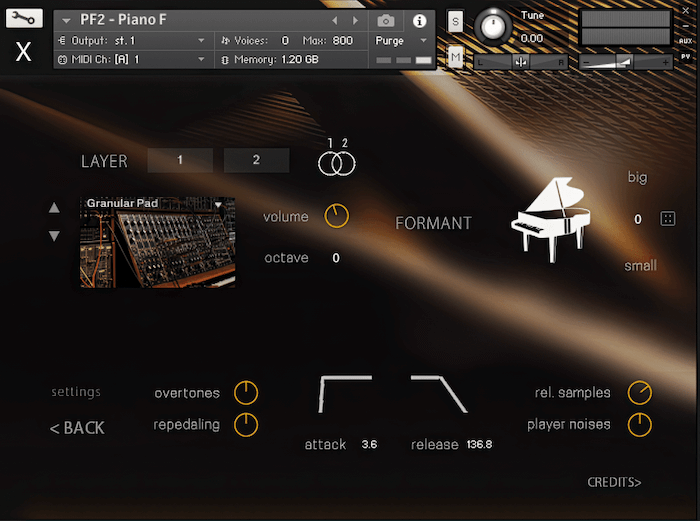Open the CREDITS> page
Viewport: 700px width, 521px height.
click(x=614, y=483)
